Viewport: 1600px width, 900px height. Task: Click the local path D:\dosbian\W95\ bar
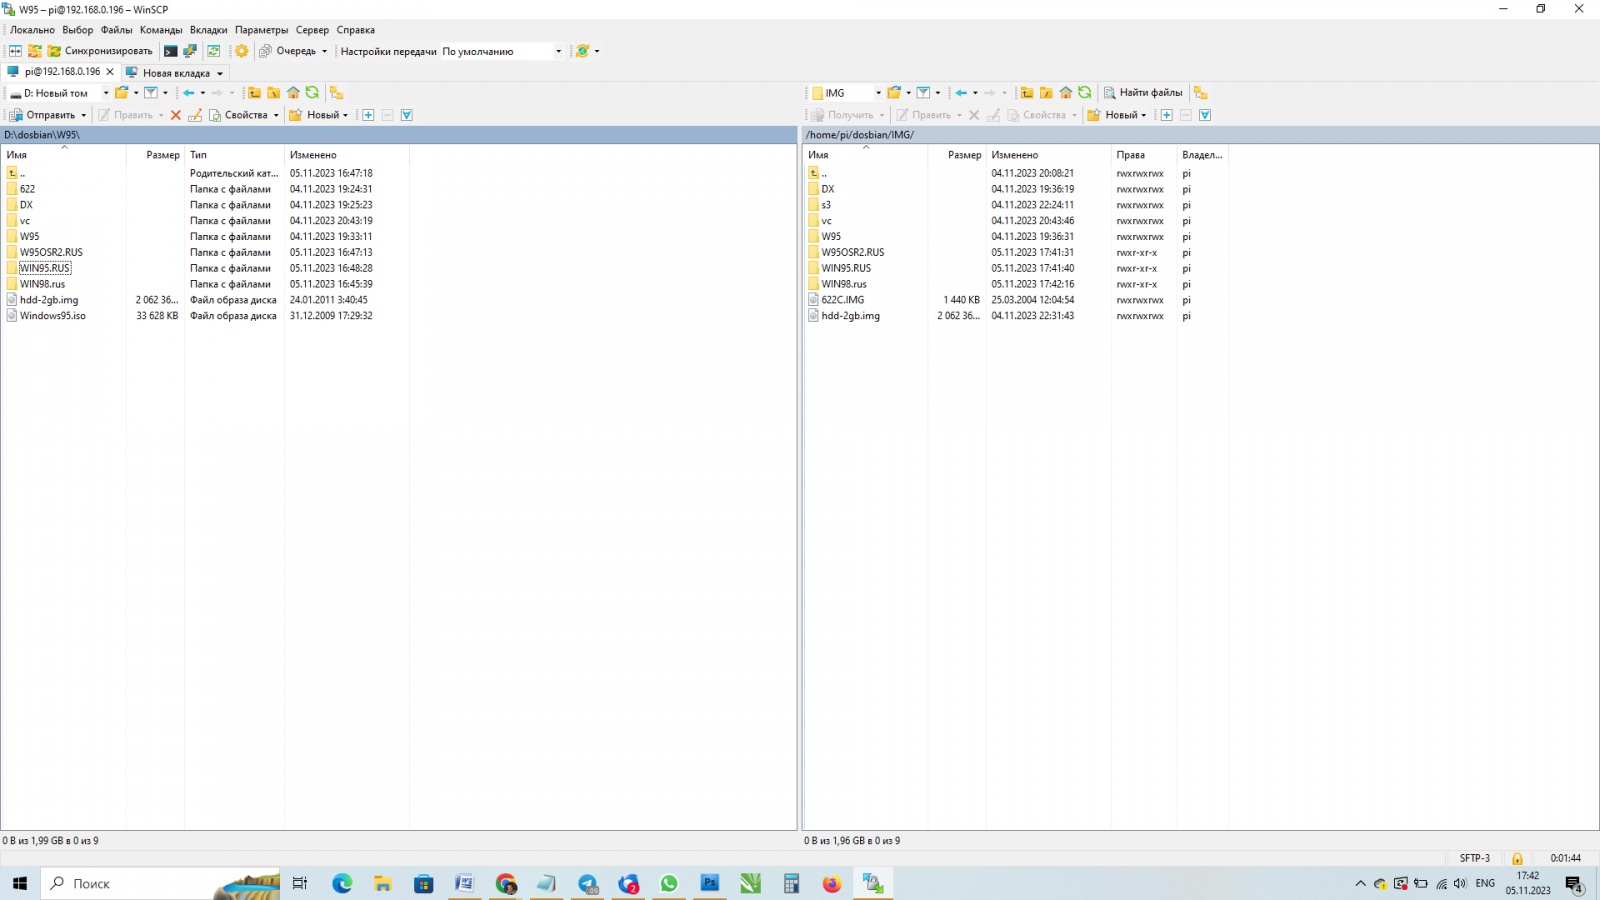tap(399, 135)
